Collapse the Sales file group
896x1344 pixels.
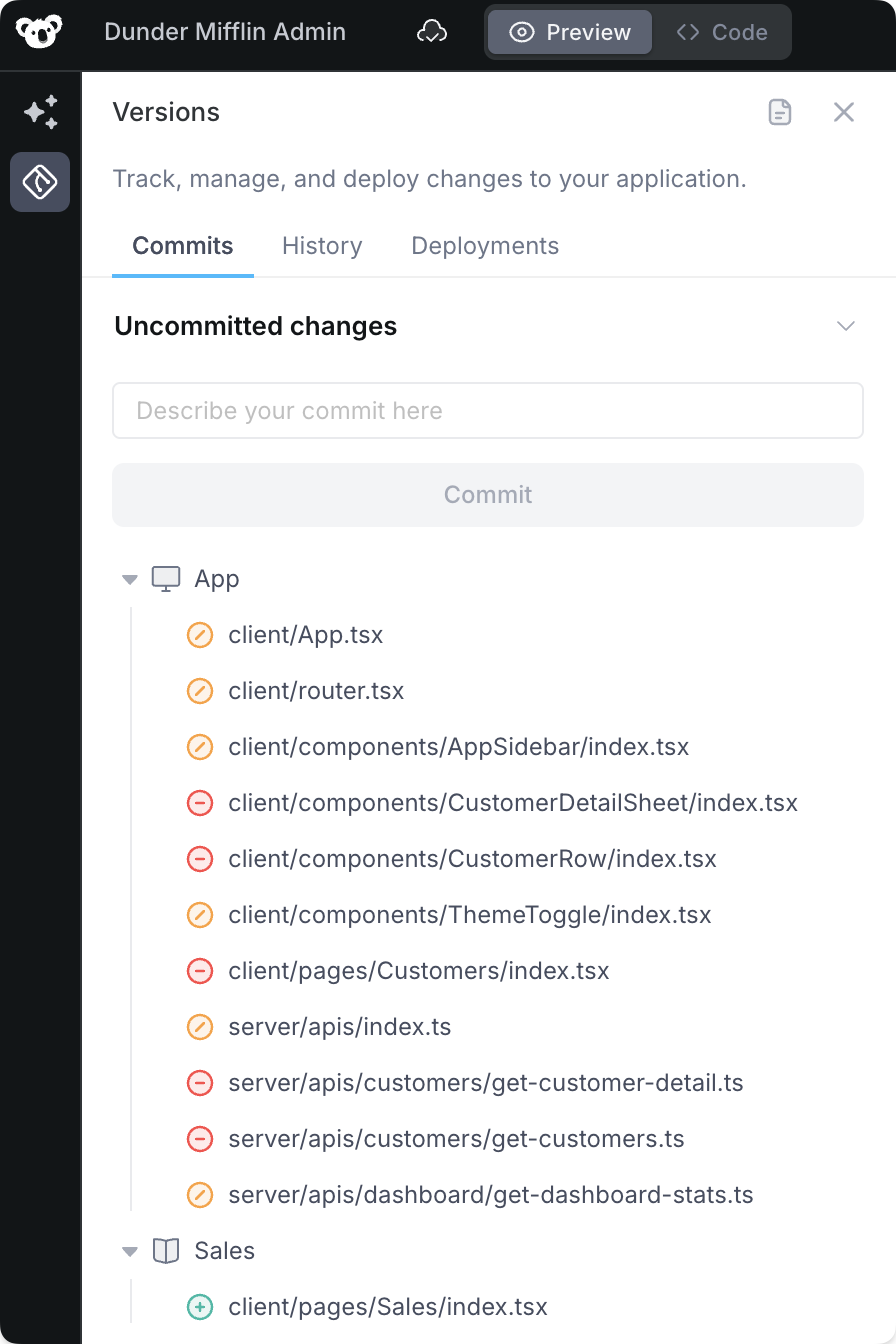click(x=129, y=1251)
